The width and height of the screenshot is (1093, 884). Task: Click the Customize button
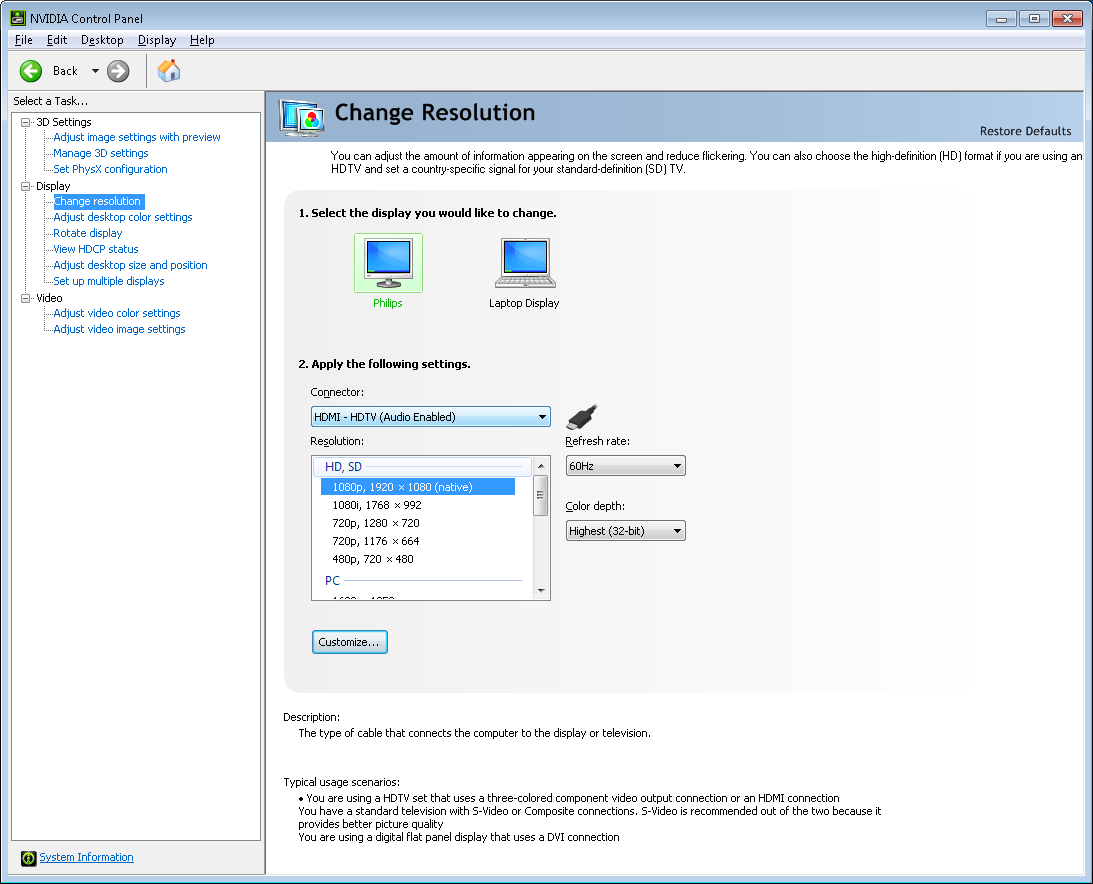point(349,642)
